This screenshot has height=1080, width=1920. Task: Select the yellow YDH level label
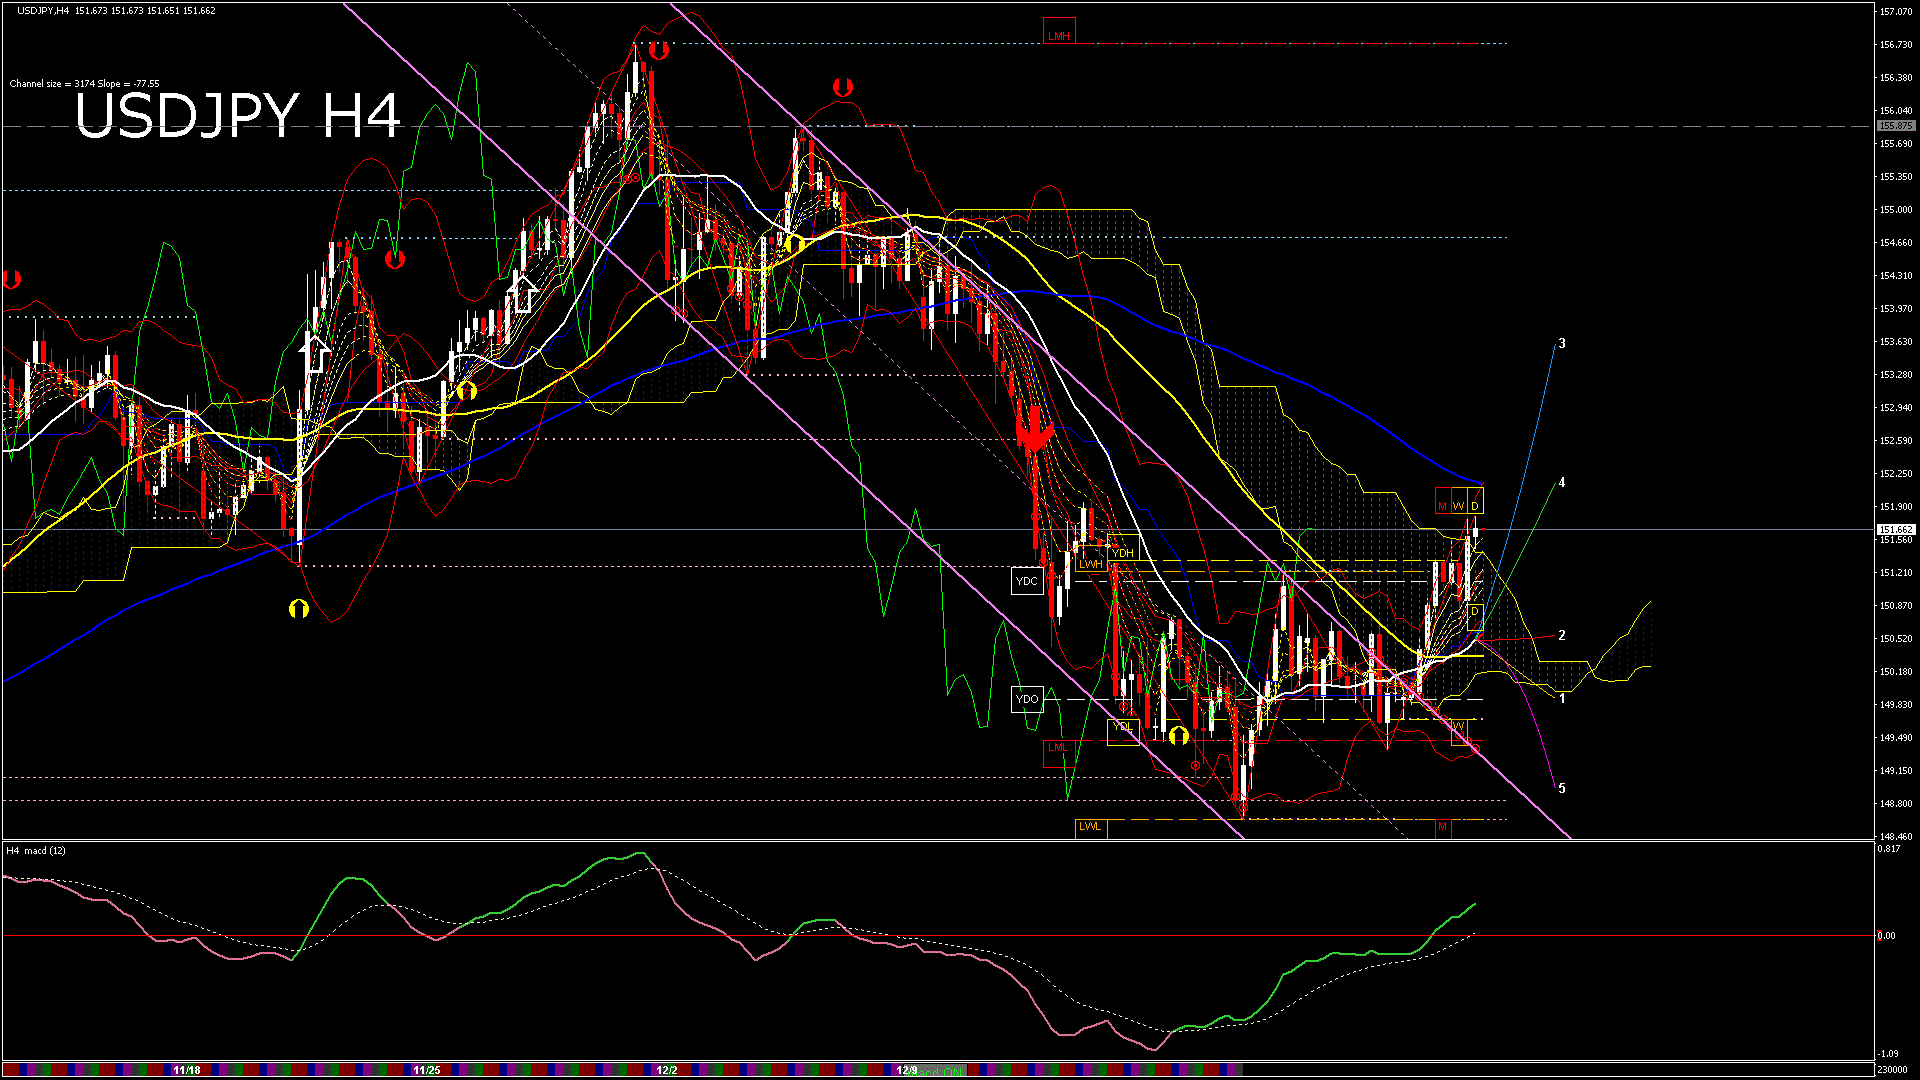[1123, 553]
